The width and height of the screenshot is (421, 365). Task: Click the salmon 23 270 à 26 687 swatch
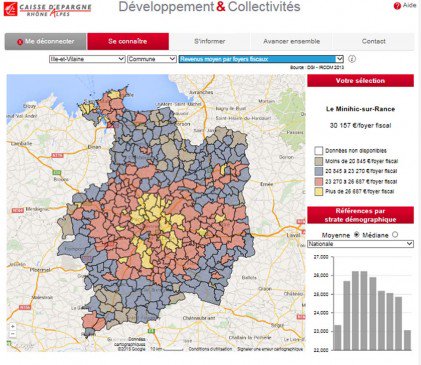[x=319, y=182]
